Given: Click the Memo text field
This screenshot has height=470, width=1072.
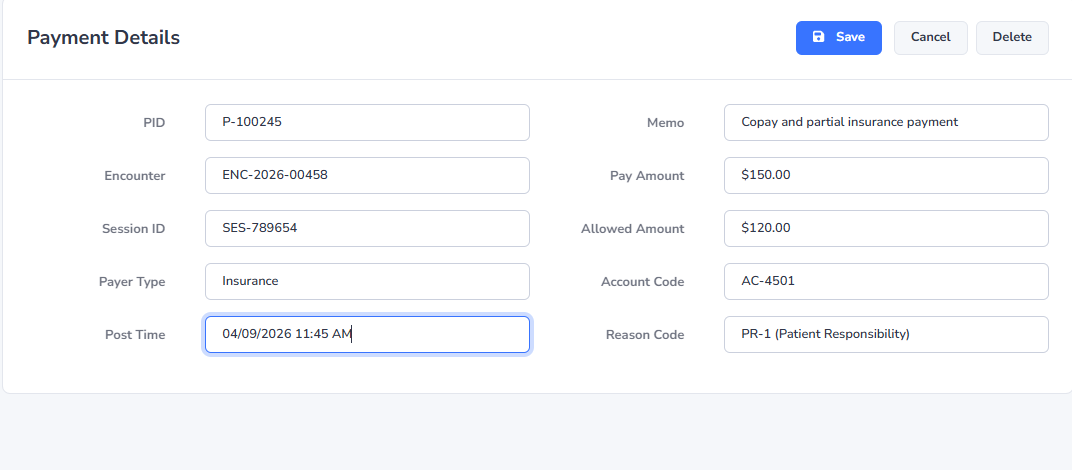Looking at the screenshot, I should coord(886,122).
